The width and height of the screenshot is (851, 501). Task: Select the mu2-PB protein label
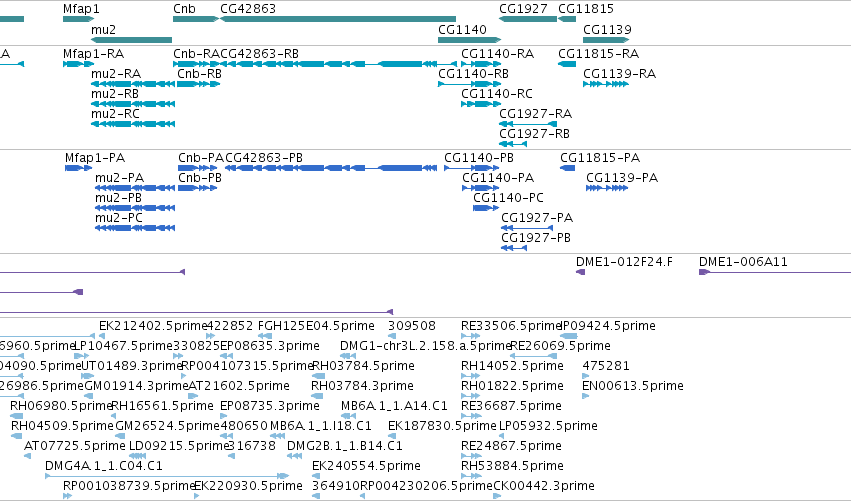coord(118,198)
